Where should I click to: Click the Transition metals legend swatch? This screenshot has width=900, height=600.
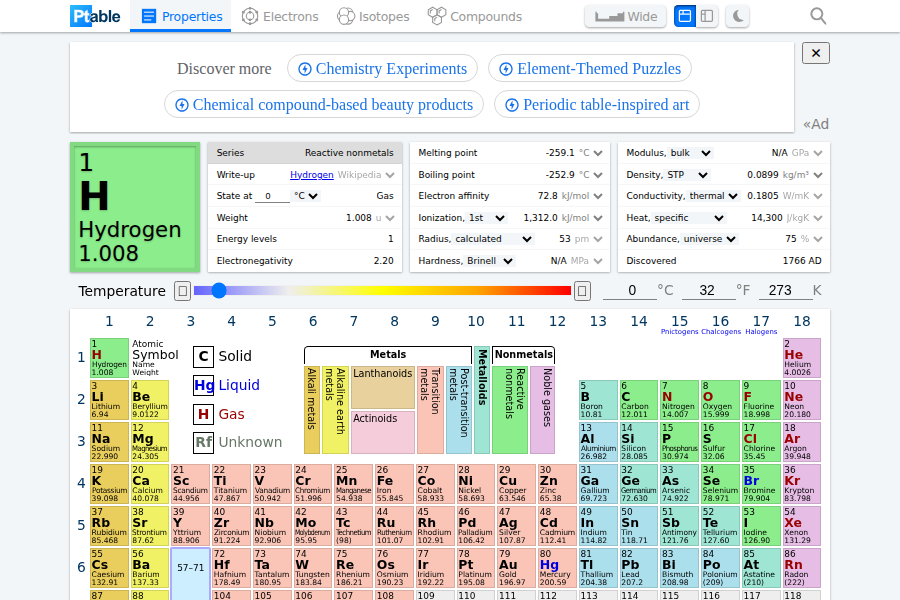pos(430,409)
